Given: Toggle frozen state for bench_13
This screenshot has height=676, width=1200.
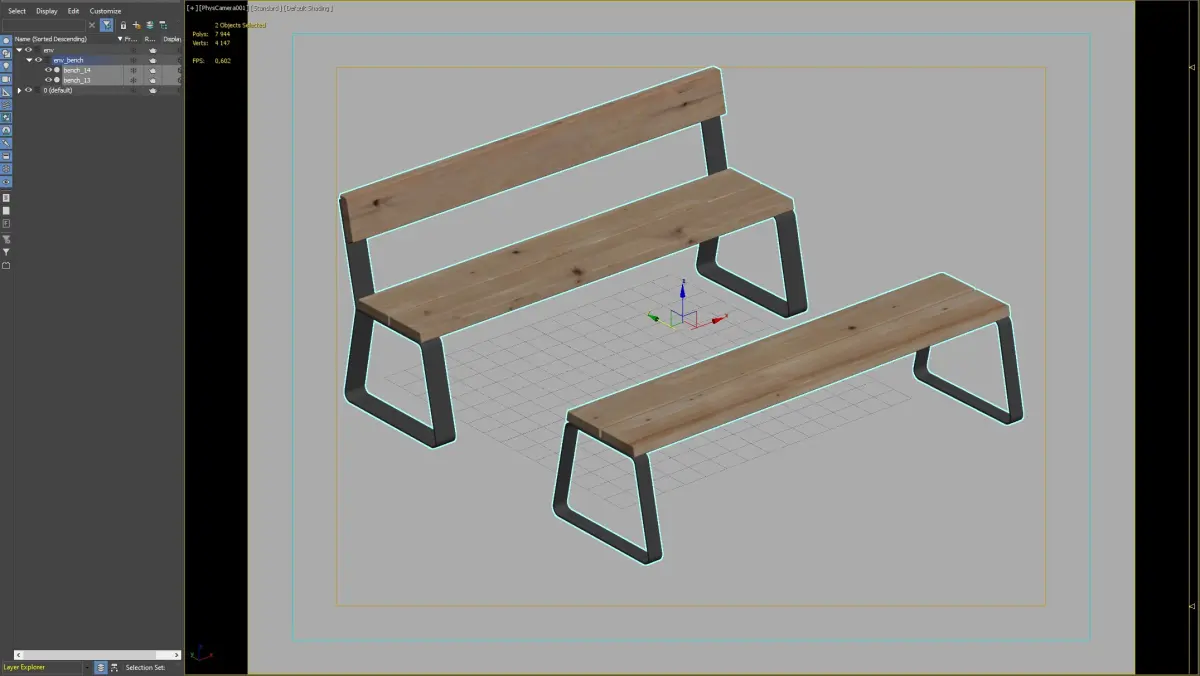Looking at the screenshot, I should pos(133,80).
